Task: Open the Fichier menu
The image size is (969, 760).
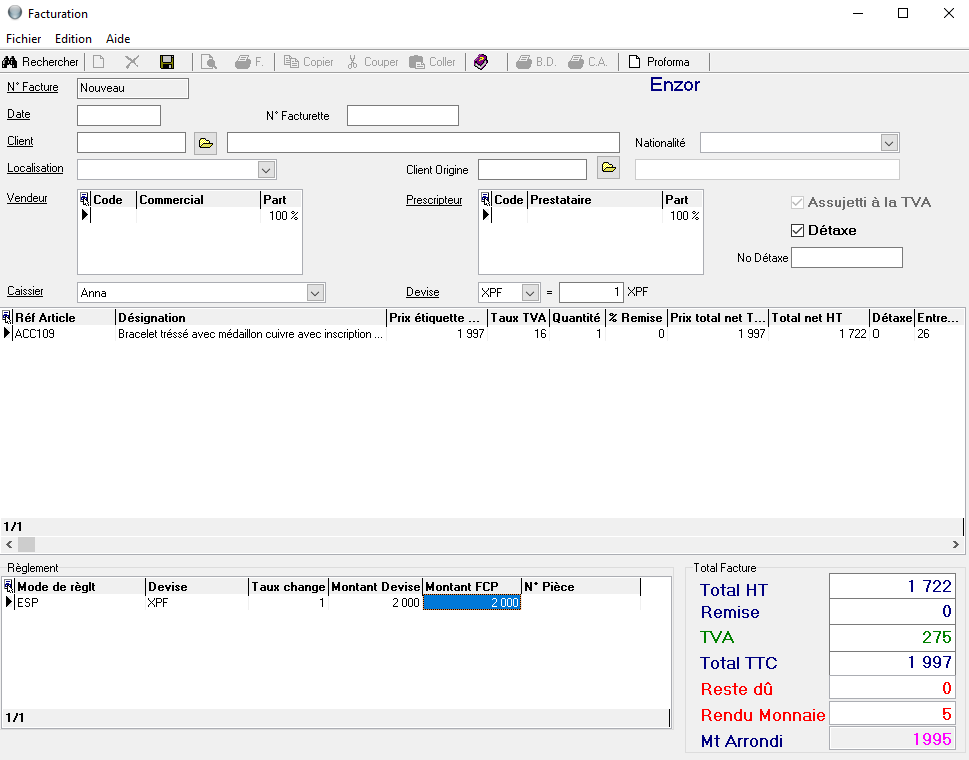Action: 24,39
